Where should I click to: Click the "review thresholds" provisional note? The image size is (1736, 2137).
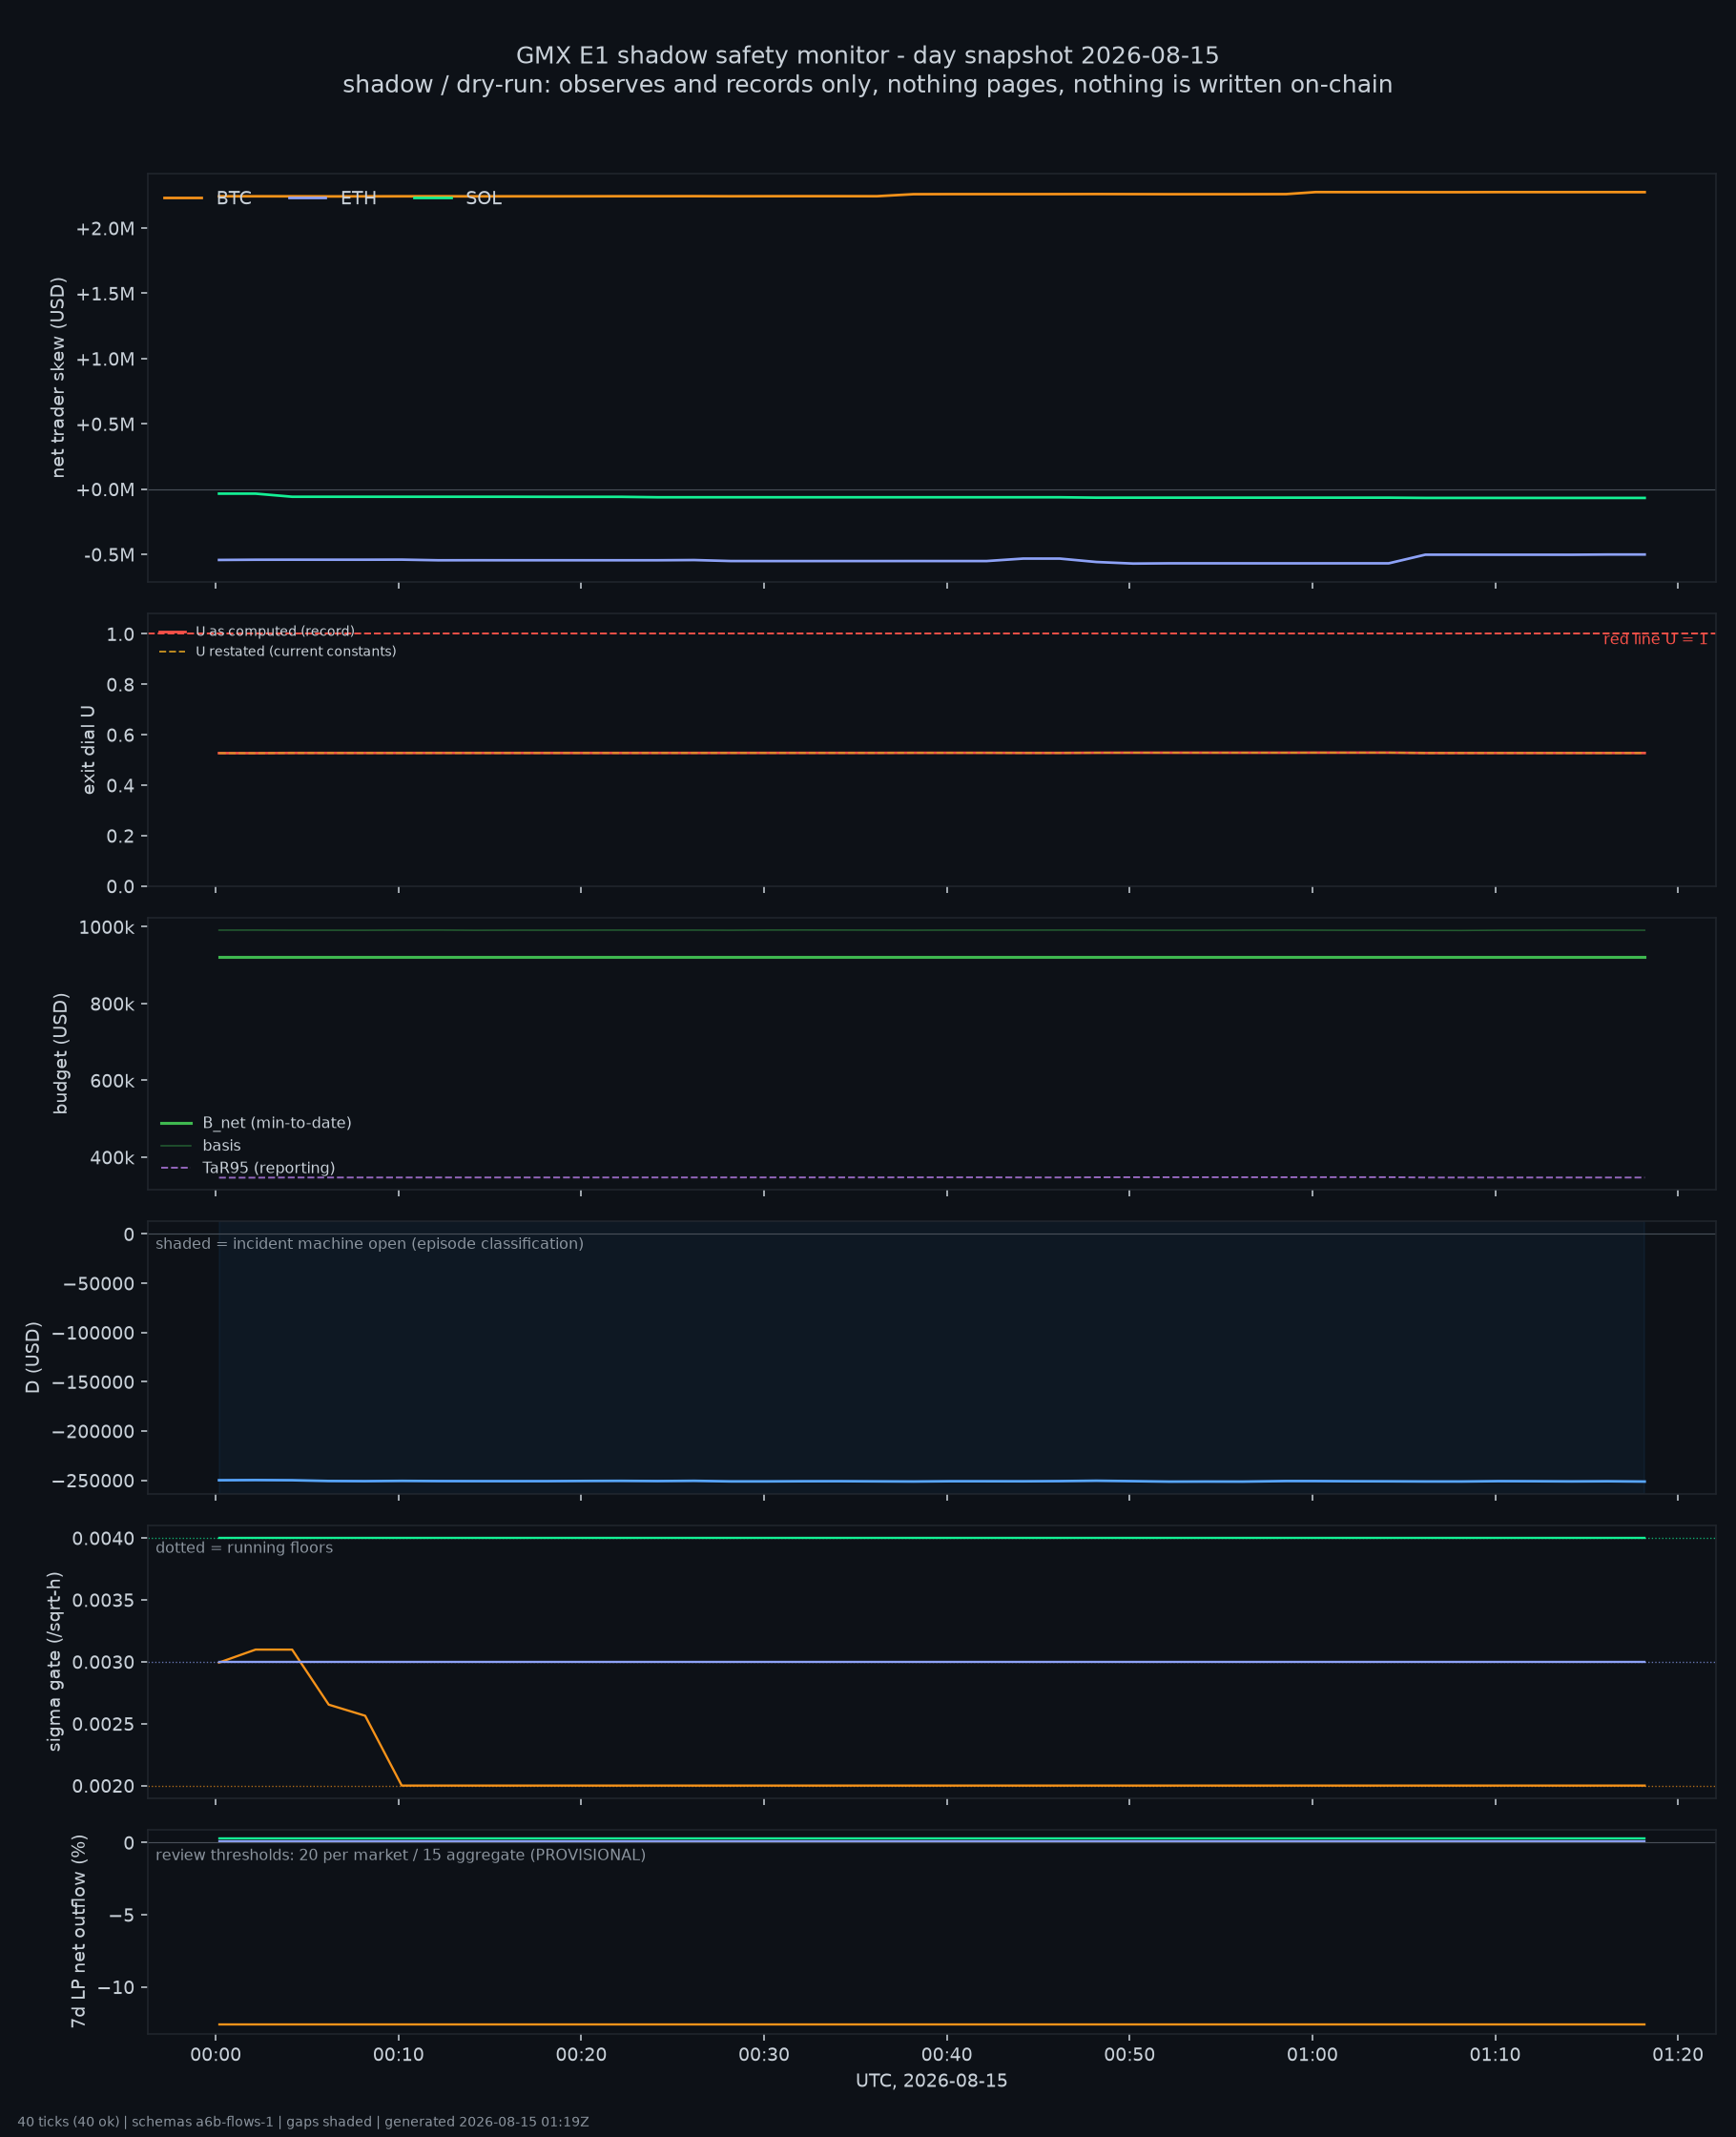click(401, 1855)
